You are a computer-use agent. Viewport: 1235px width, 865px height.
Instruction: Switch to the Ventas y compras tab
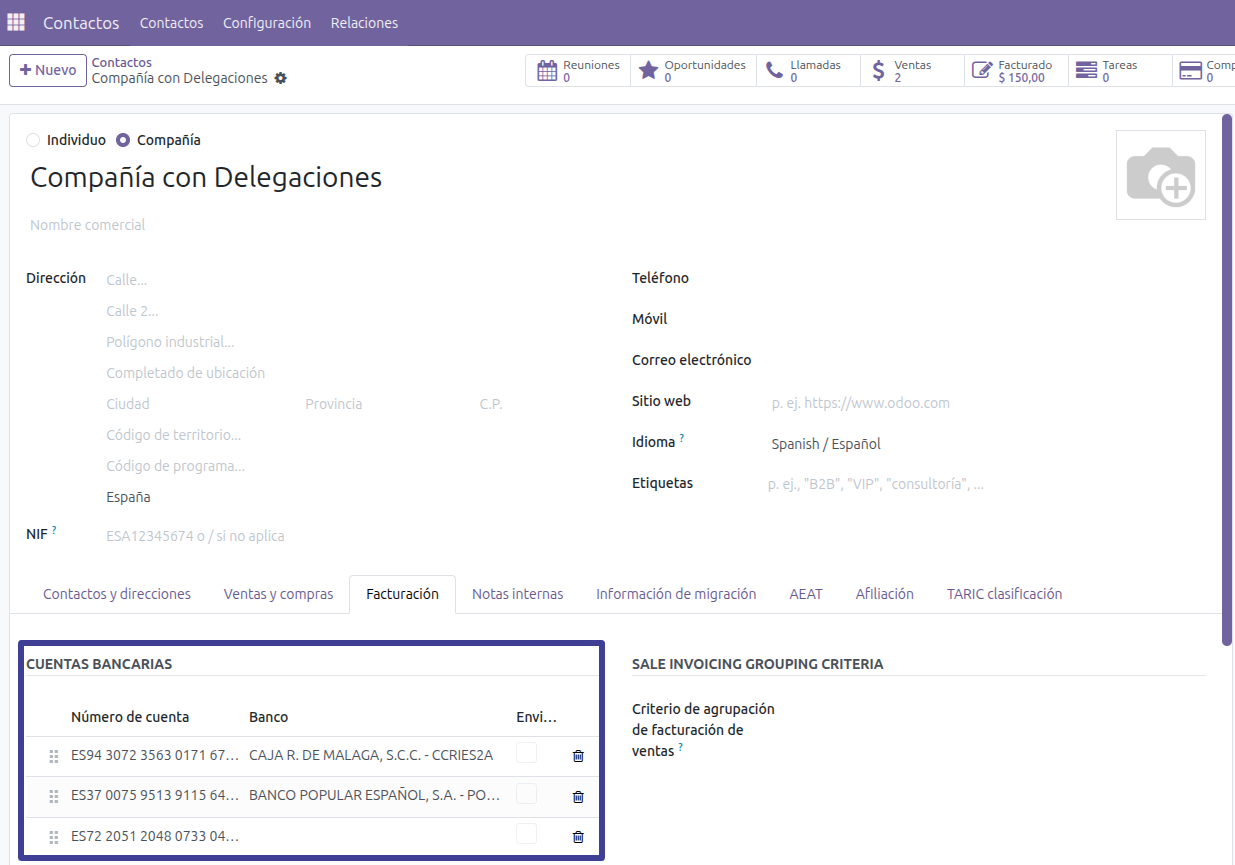pyautogui.click(x=278, y=594)
